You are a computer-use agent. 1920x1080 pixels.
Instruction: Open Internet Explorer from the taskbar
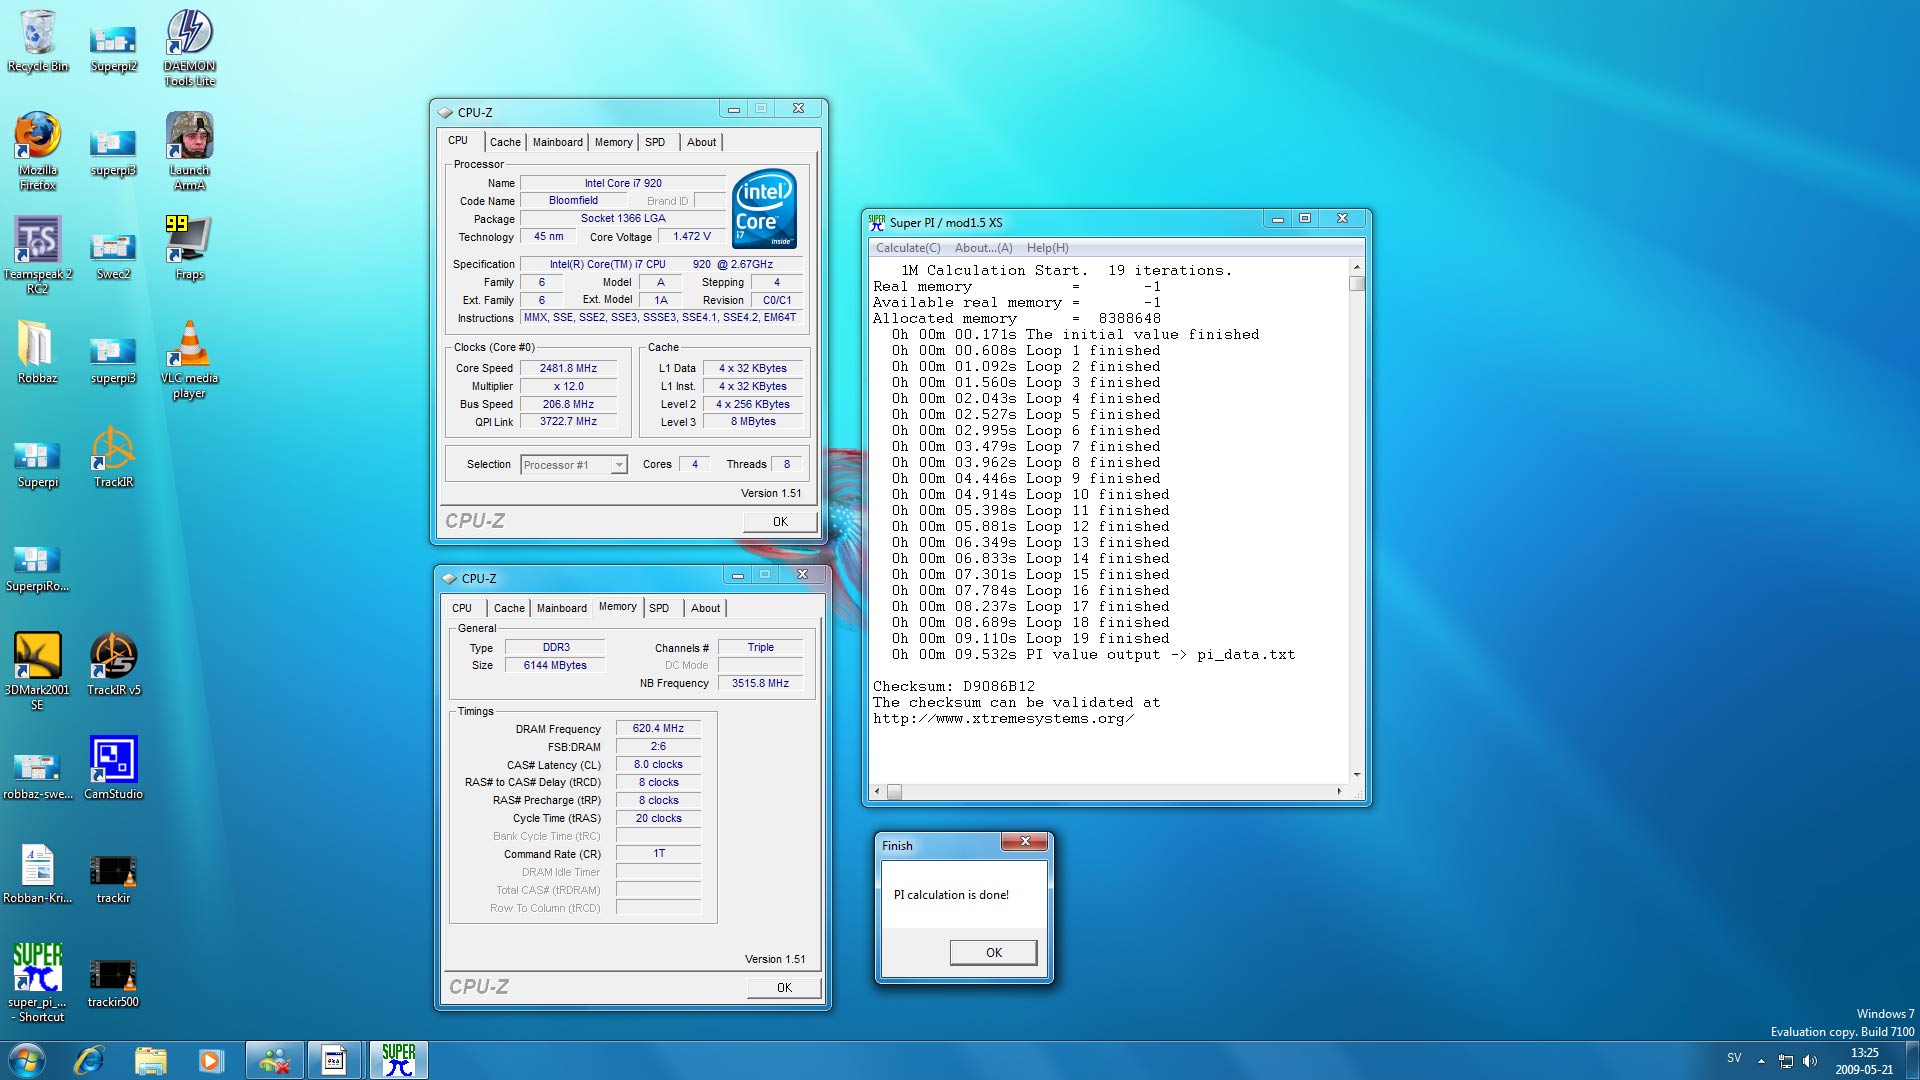coord(89,1060)
